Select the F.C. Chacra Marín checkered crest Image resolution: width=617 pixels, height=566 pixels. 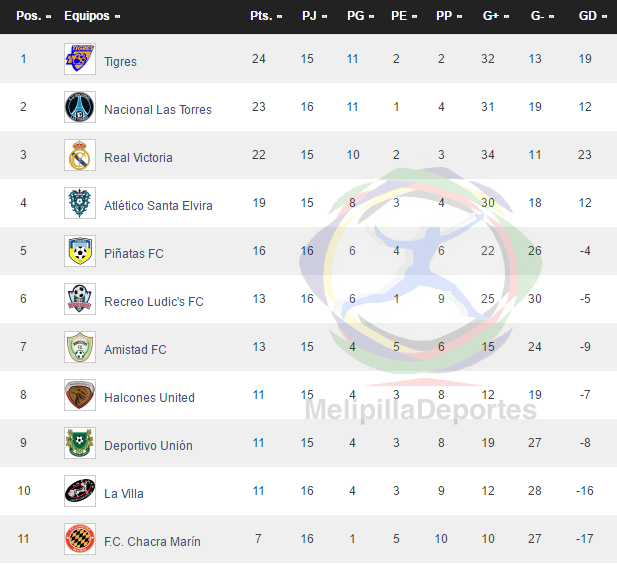[x=80, y=539]
